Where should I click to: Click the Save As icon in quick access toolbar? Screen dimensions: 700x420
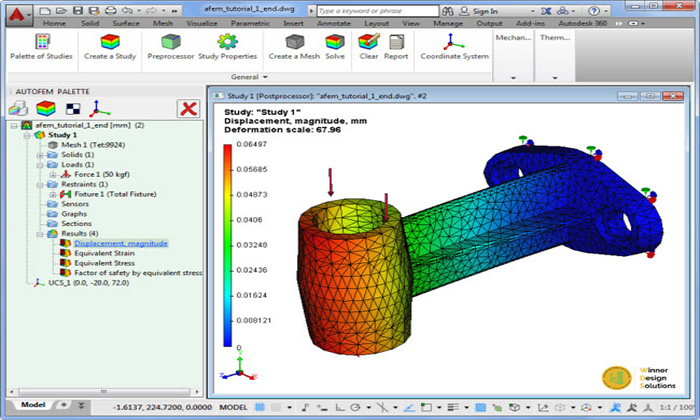(x=94, y=10)
